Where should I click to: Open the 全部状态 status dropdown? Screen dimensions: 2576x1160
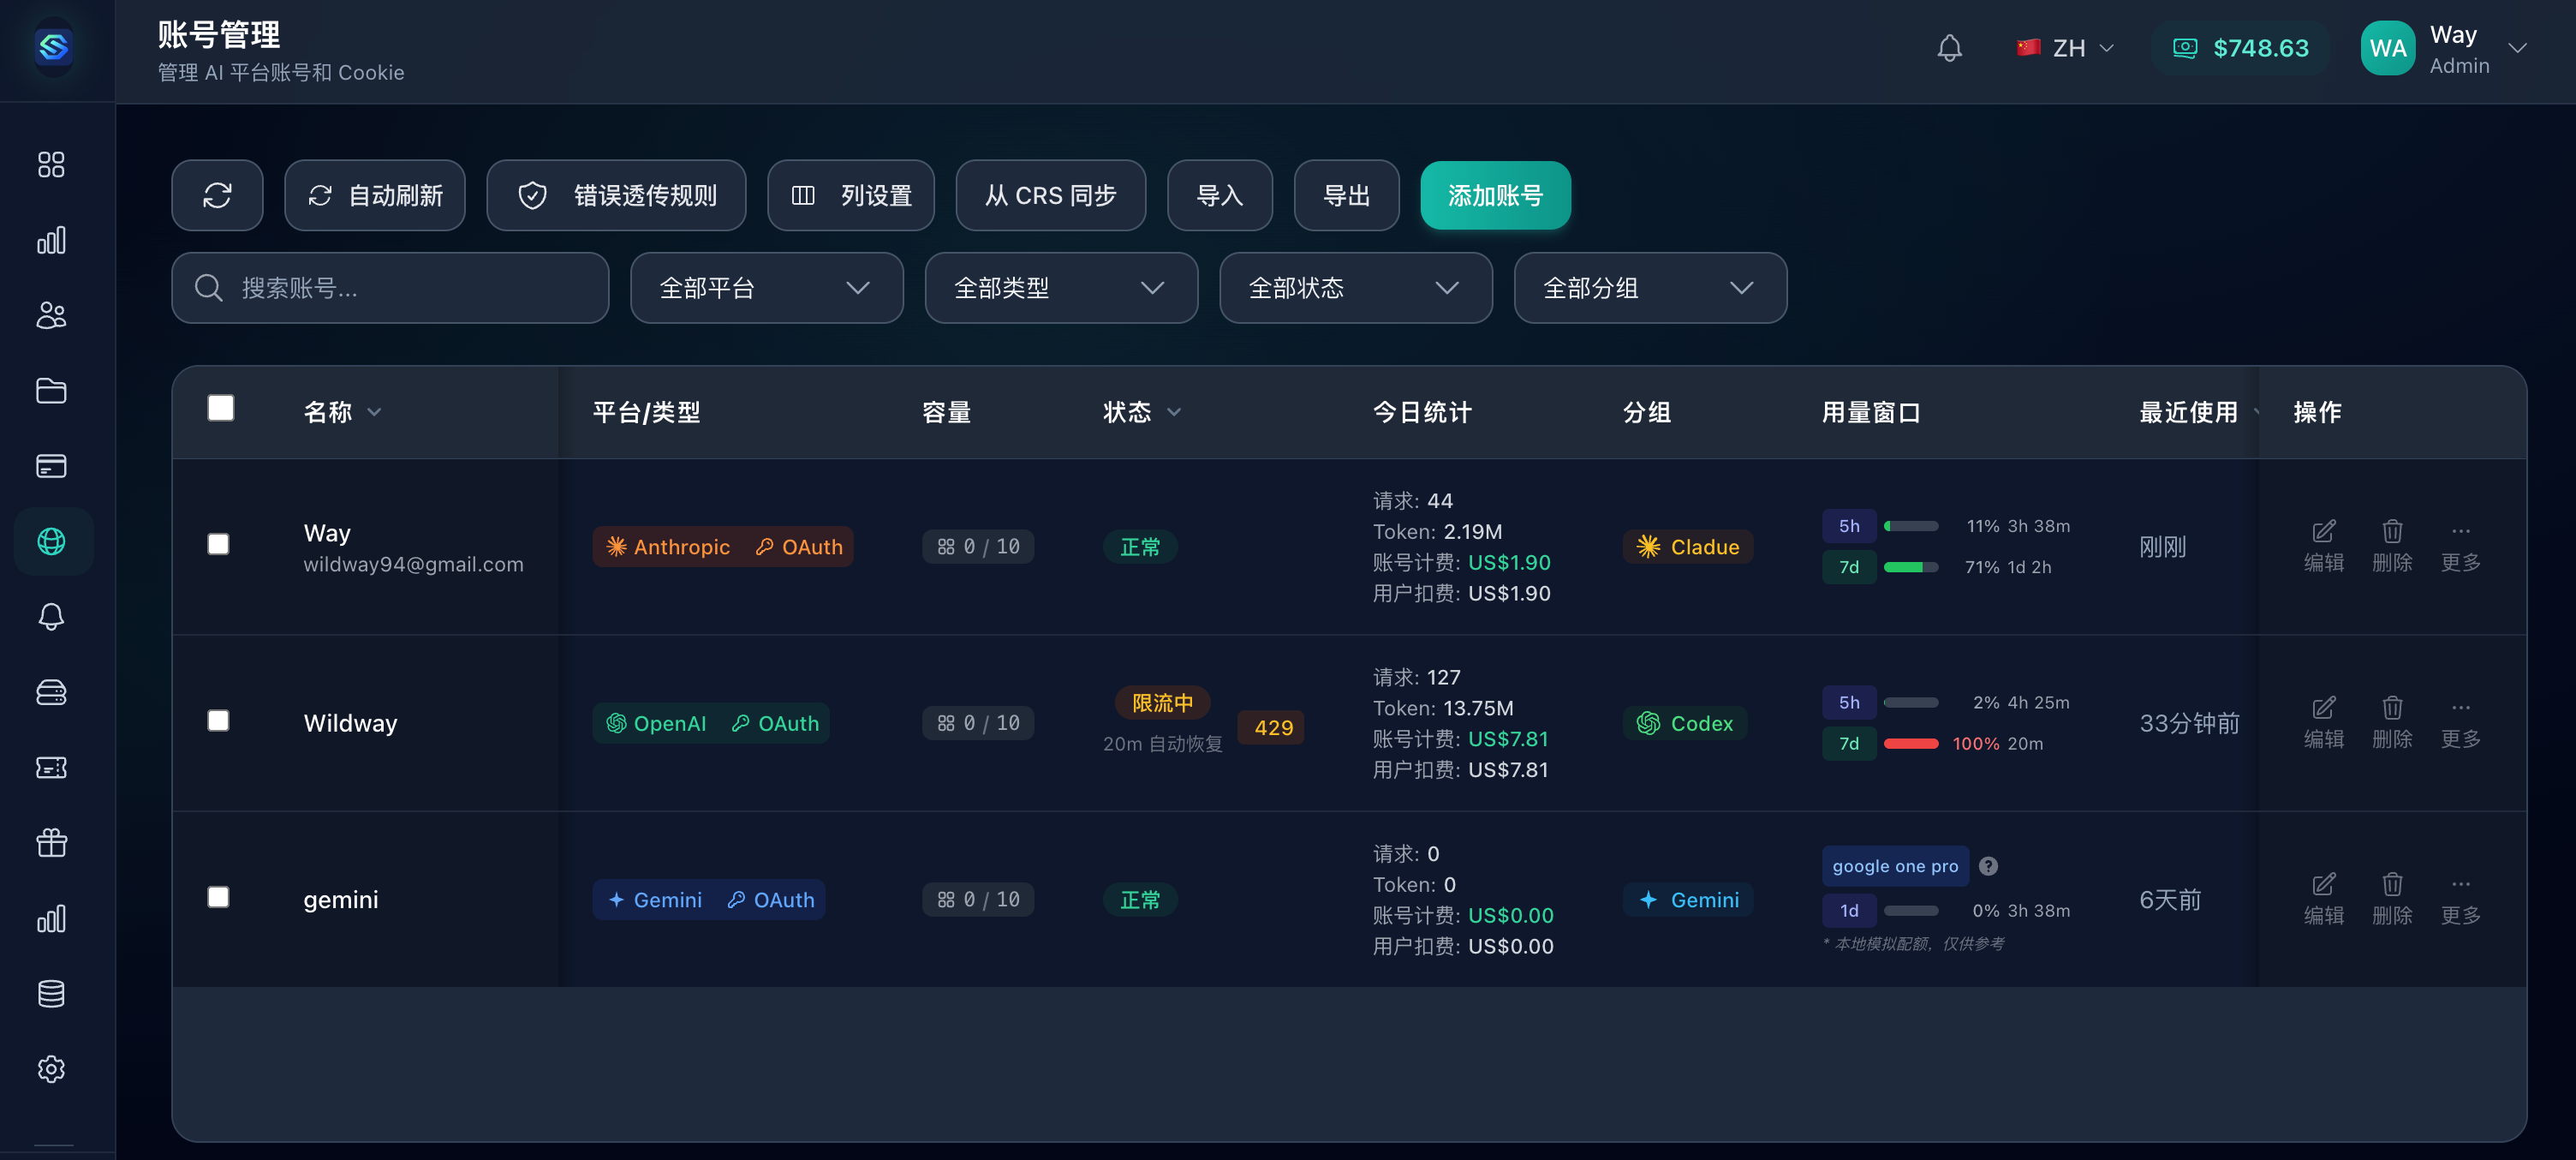pos(1355,288)
